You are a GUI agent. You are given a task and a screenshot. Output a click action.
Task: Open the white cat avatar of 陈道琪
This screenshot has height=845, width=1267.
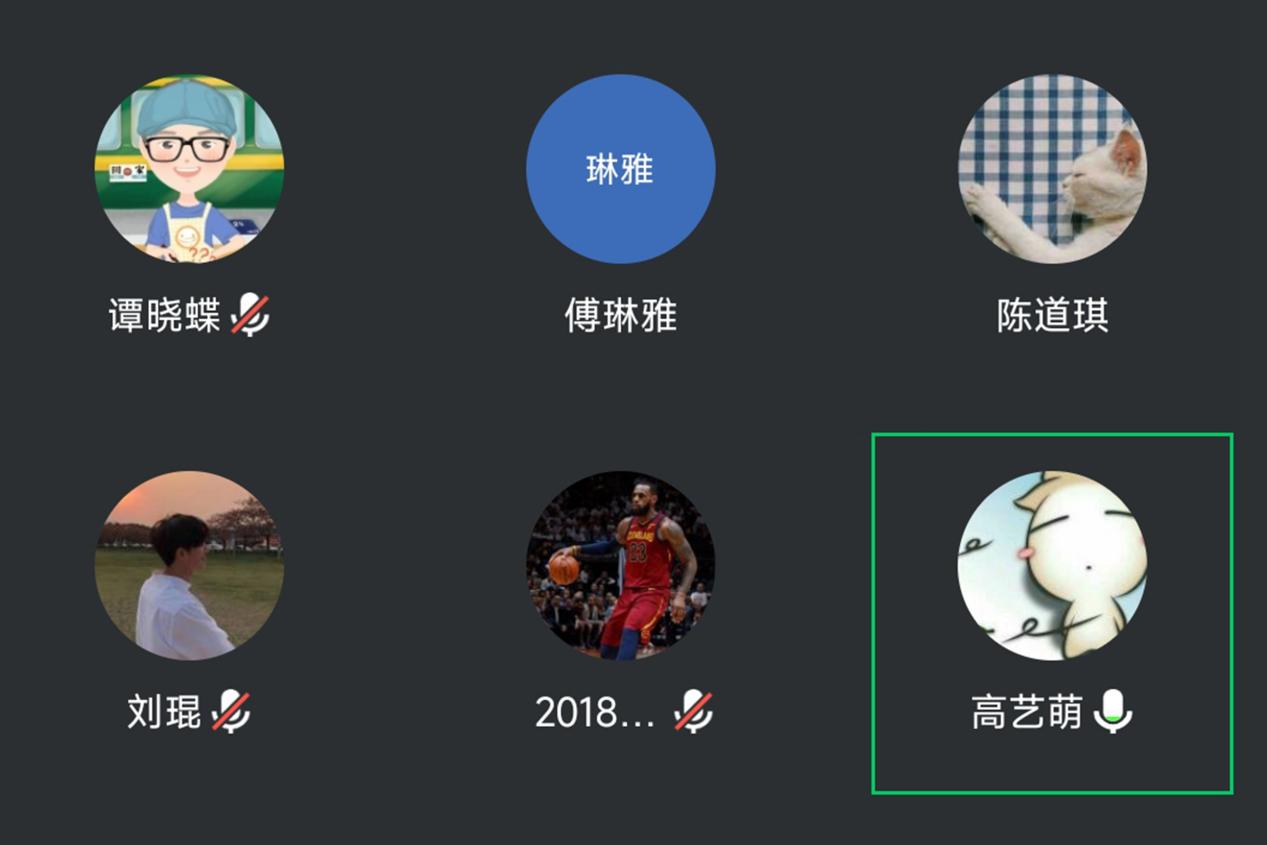tap(1053, 169)
